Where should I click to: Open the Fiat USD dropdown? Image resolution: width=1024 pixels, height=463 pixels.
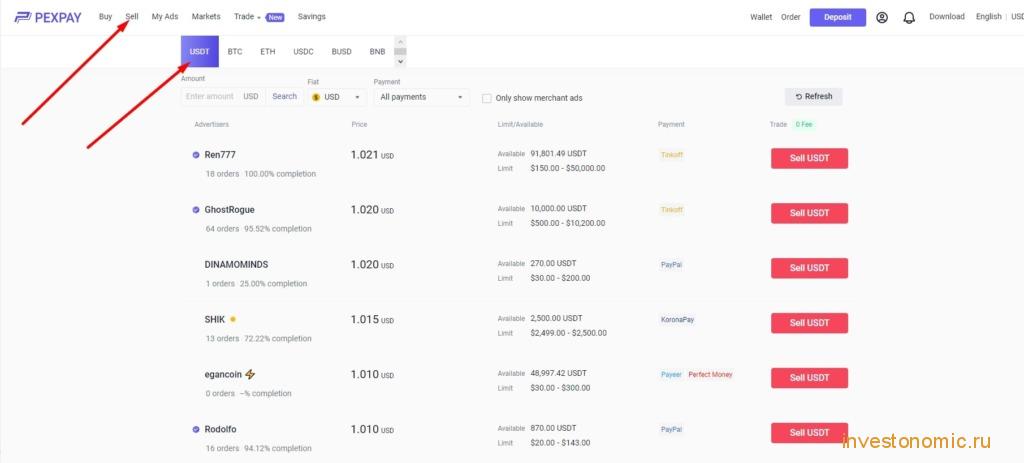click(x=337, y=97)
